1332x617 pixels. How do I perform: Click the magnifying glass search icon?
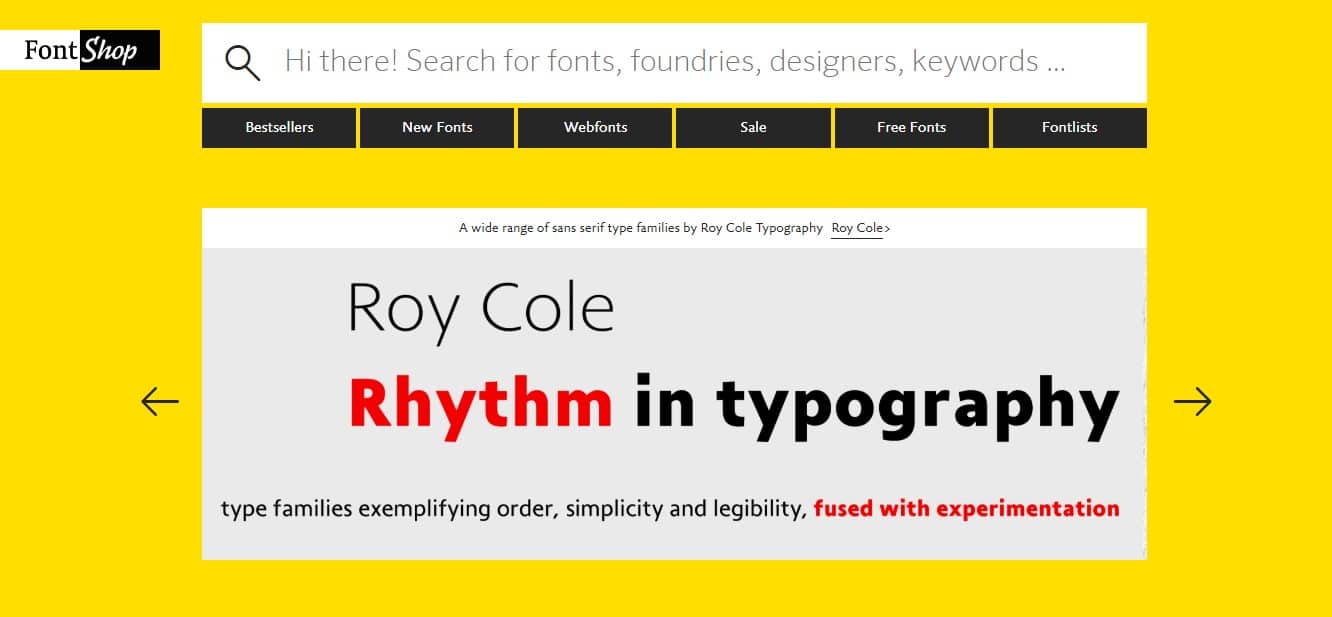pos(243,62)
